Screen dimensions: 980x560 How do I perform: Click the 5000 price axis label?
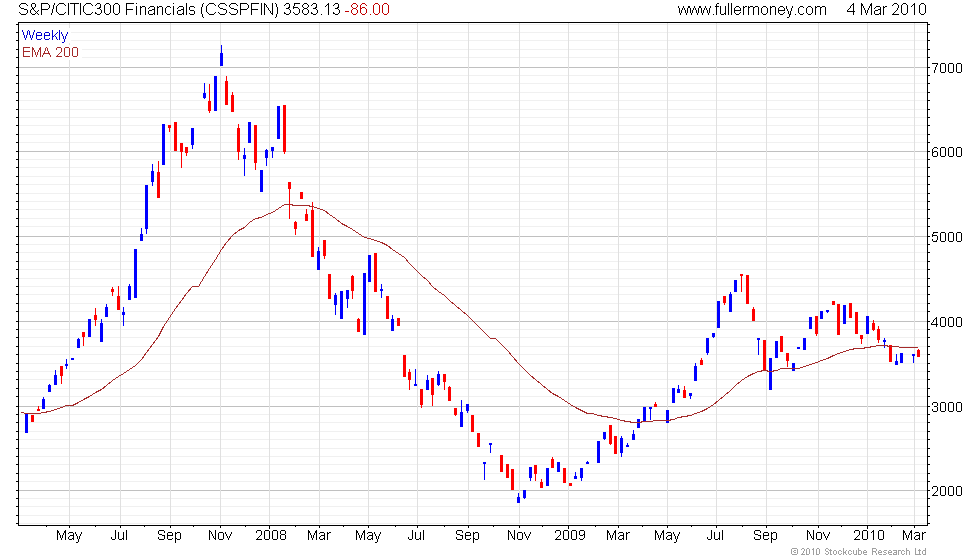point(948,238)
